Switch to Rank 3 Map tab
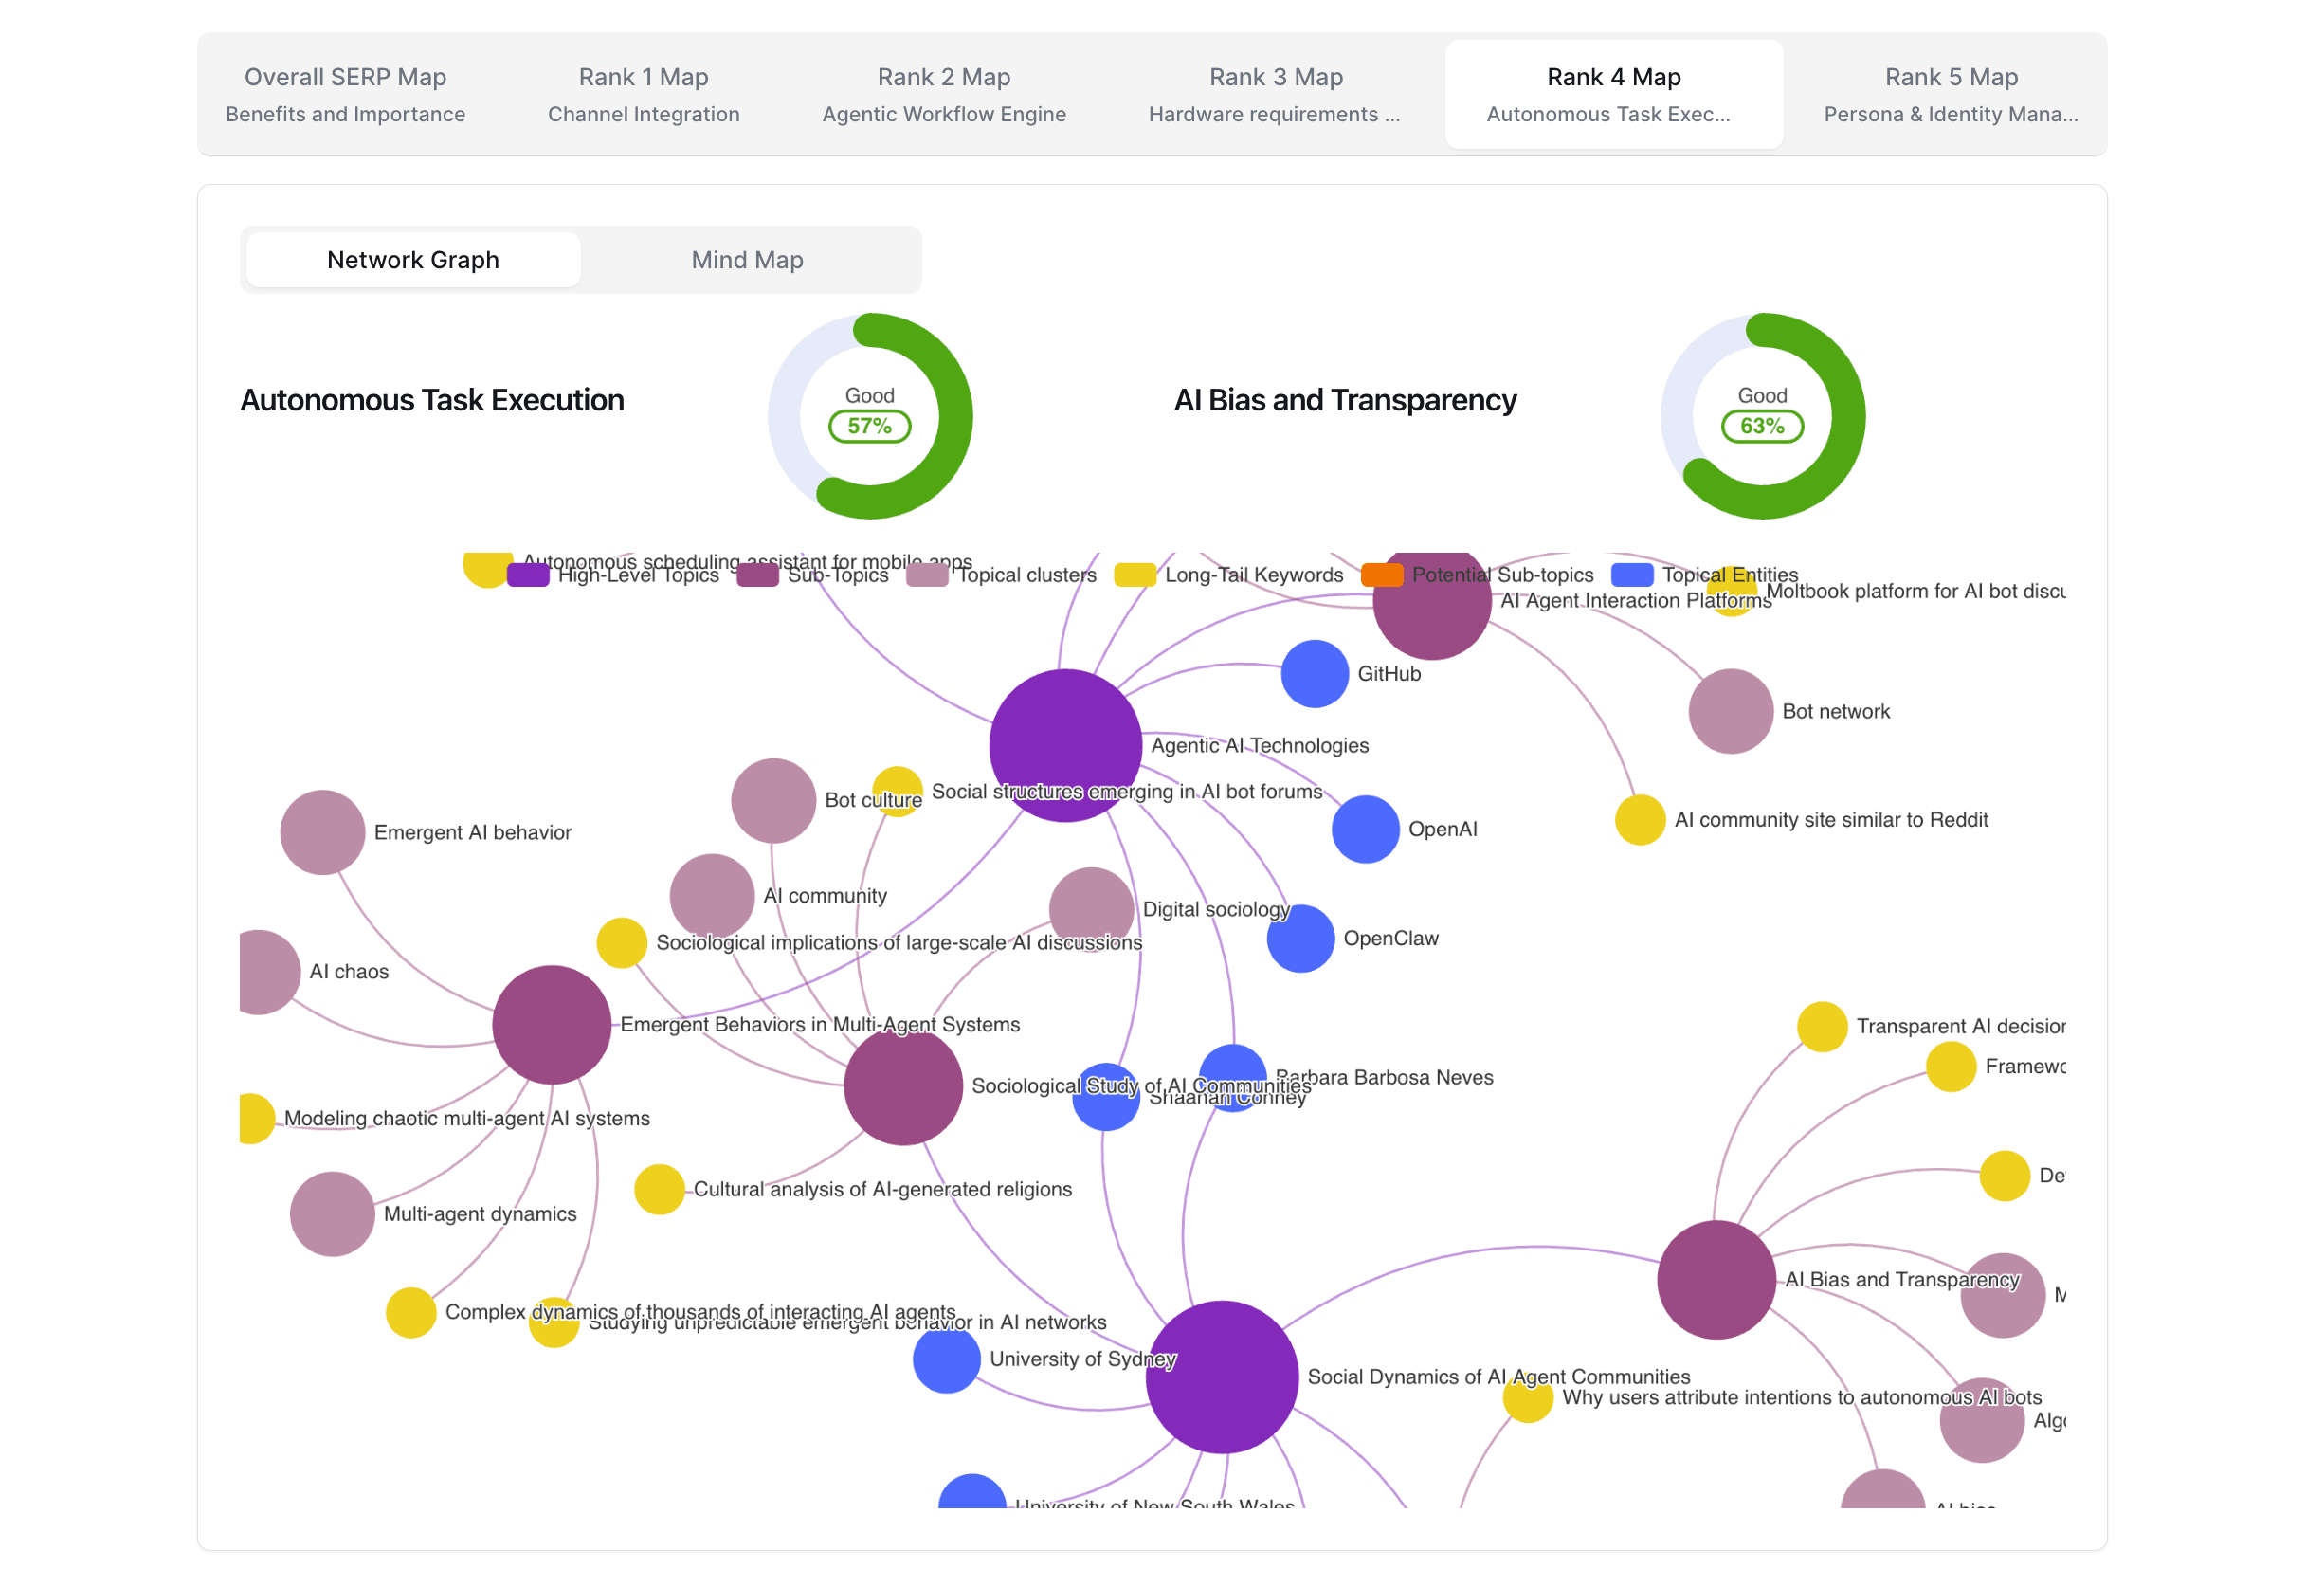The width and height of the screenshot is (2324, 1587). pyautogui.click(x=1275, y=94)
